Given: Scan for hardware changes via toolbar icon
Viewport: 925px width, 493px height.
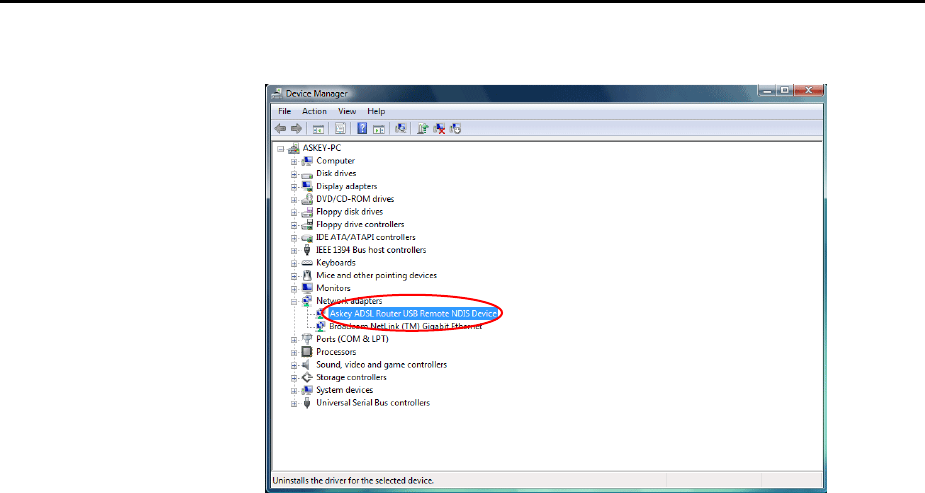Looking at the screenshot, I should 401,129.
